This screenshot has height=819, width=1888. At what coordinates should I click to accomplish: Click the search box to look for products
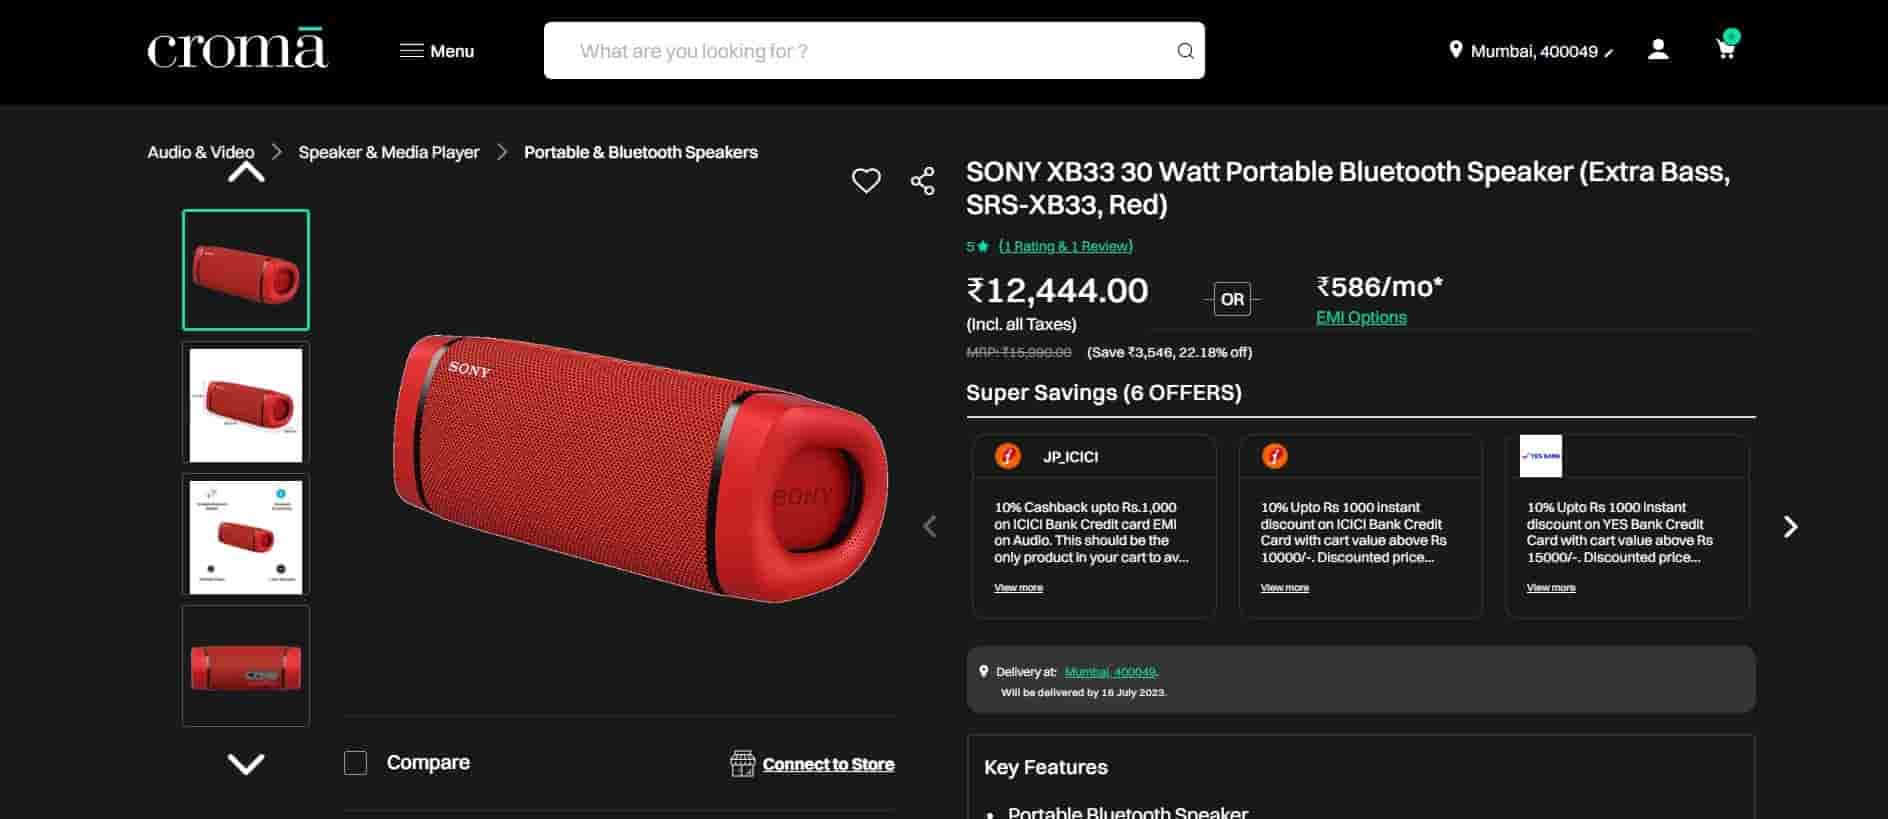[860, 51]
